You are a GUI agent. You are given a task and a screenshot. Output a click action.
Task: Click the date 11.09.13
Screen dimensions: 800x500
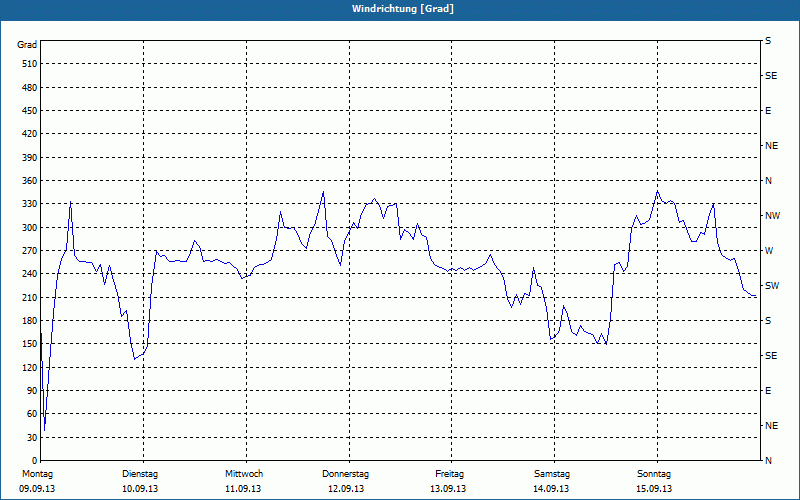coord(243,489)
